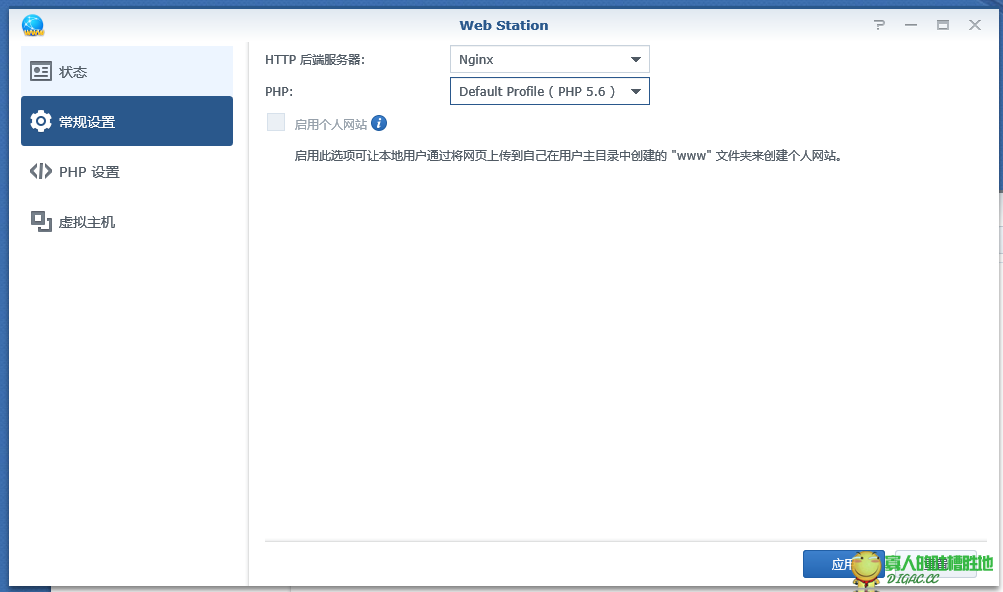Viewport: 1003px width, 592px height.
Task: Click the 应用 apply button
Action: [x=843, y=564]
